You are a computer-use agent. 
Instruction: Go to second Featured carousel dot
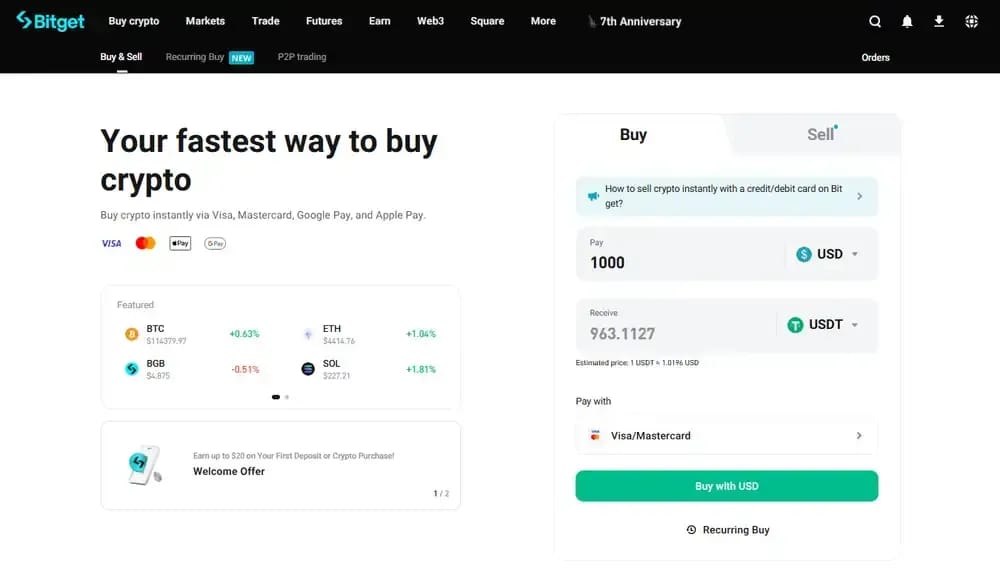coord(287,397)
